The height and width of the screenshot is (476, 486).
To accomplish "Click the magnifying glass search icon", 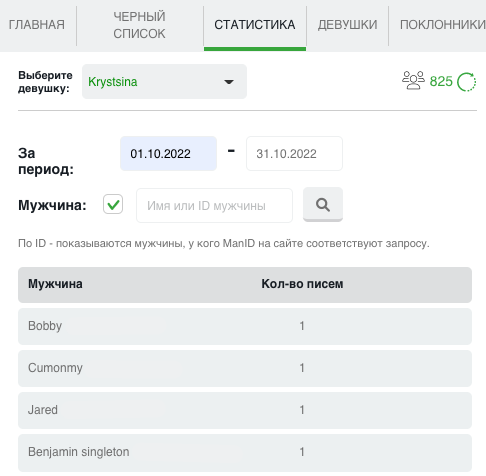I will click(x=323, y=204).
